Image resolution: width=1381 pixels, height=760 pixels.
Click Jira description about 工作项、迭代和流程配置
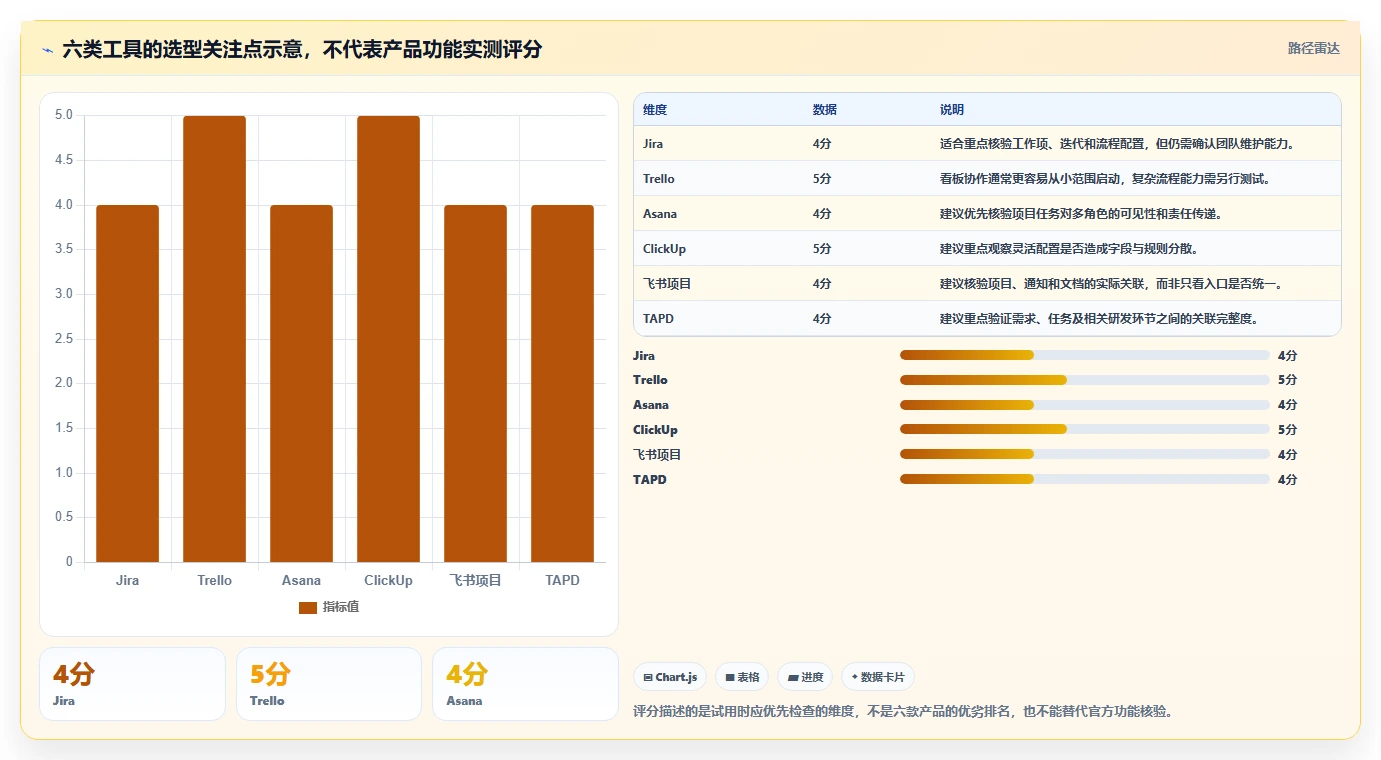1118,144
